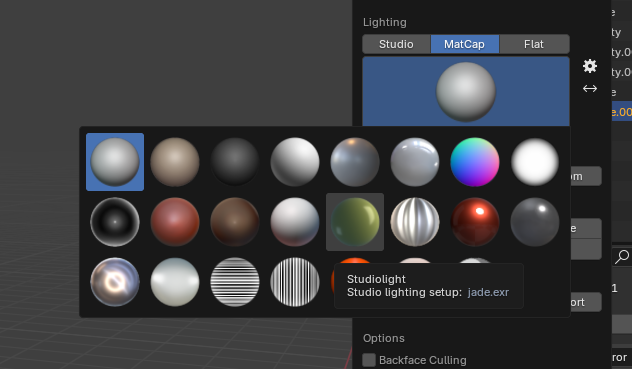Click the magnifier search icon in side panel
Screen dimensions: 632x369
[622, 256]
